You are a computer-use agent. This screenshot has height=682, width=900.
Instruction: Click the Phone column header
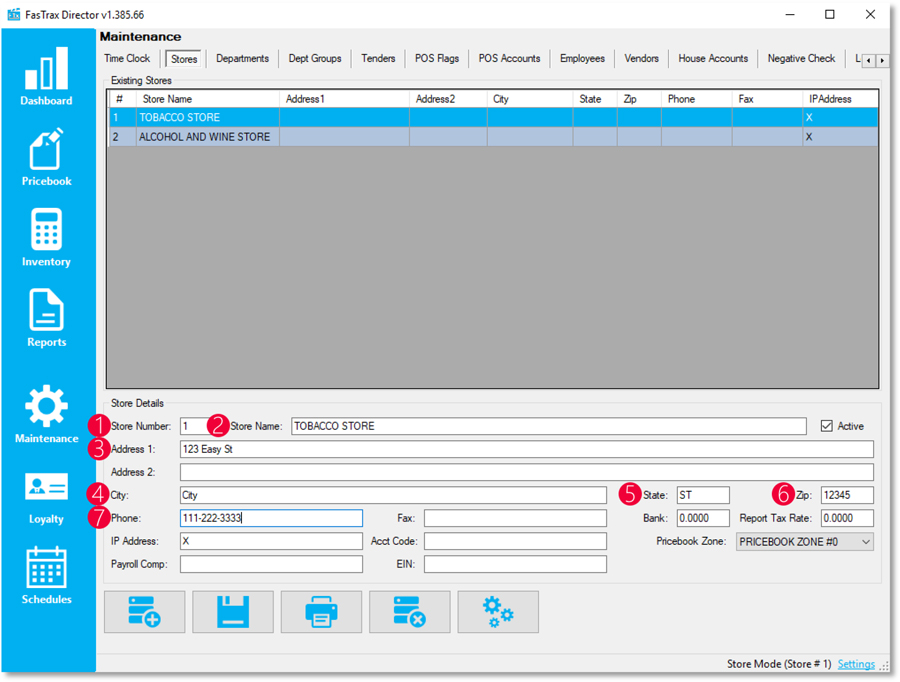(x=697, y=99)
